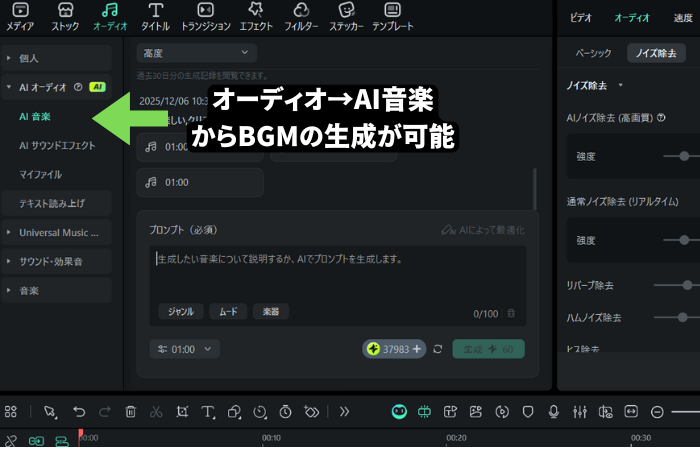Image resolution: width=700 pixels, height=450 pixels.
Task: Select AI サウンドエフェクト in sidebar
Action: (x=57, y=146)
